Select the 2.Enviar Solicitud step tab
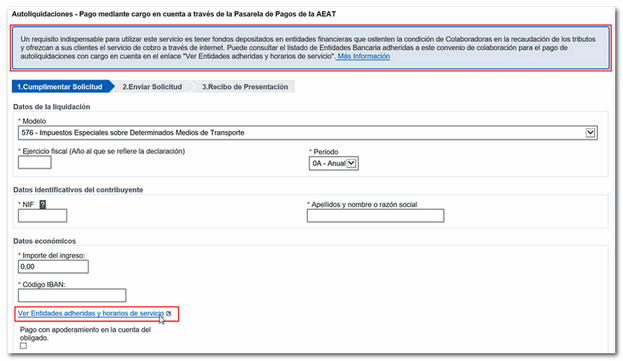Screen dimensions: 623x361 [x=152, y=87]
